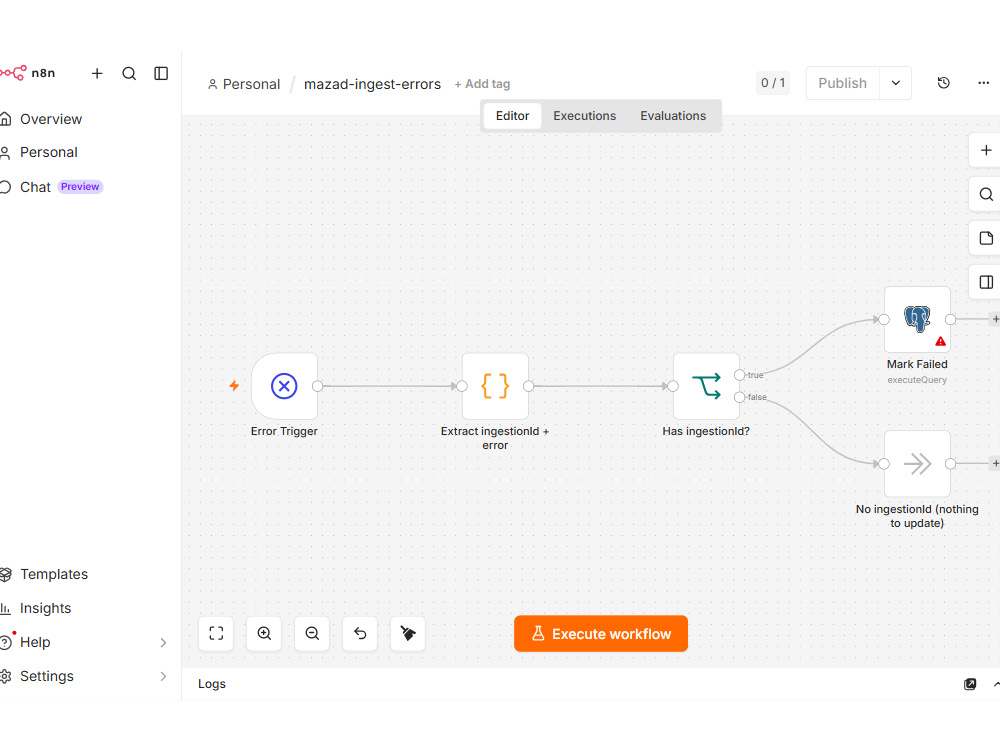Open canvas node search
The image size is (1000, 750).
[986, 195]
